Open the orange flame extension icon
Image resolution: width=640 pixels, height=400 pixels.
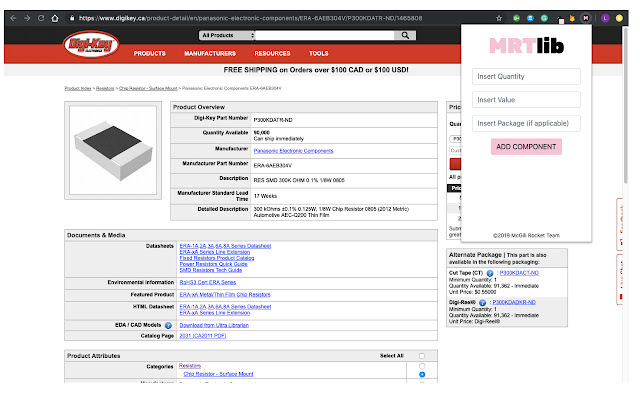[572, 18]
